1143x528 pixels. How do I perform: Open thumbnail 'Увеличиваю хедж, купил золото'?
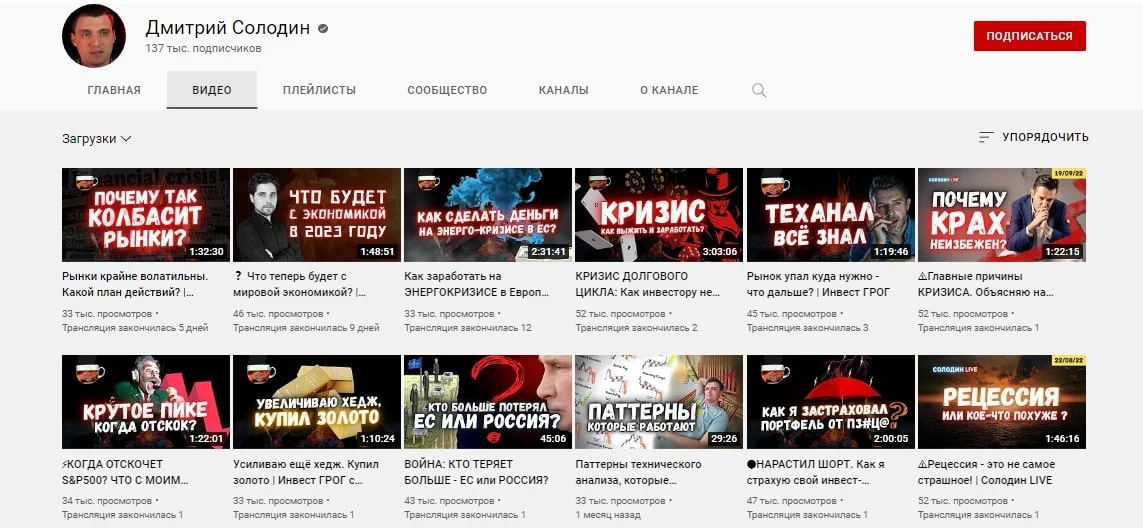tap(317, 402)
